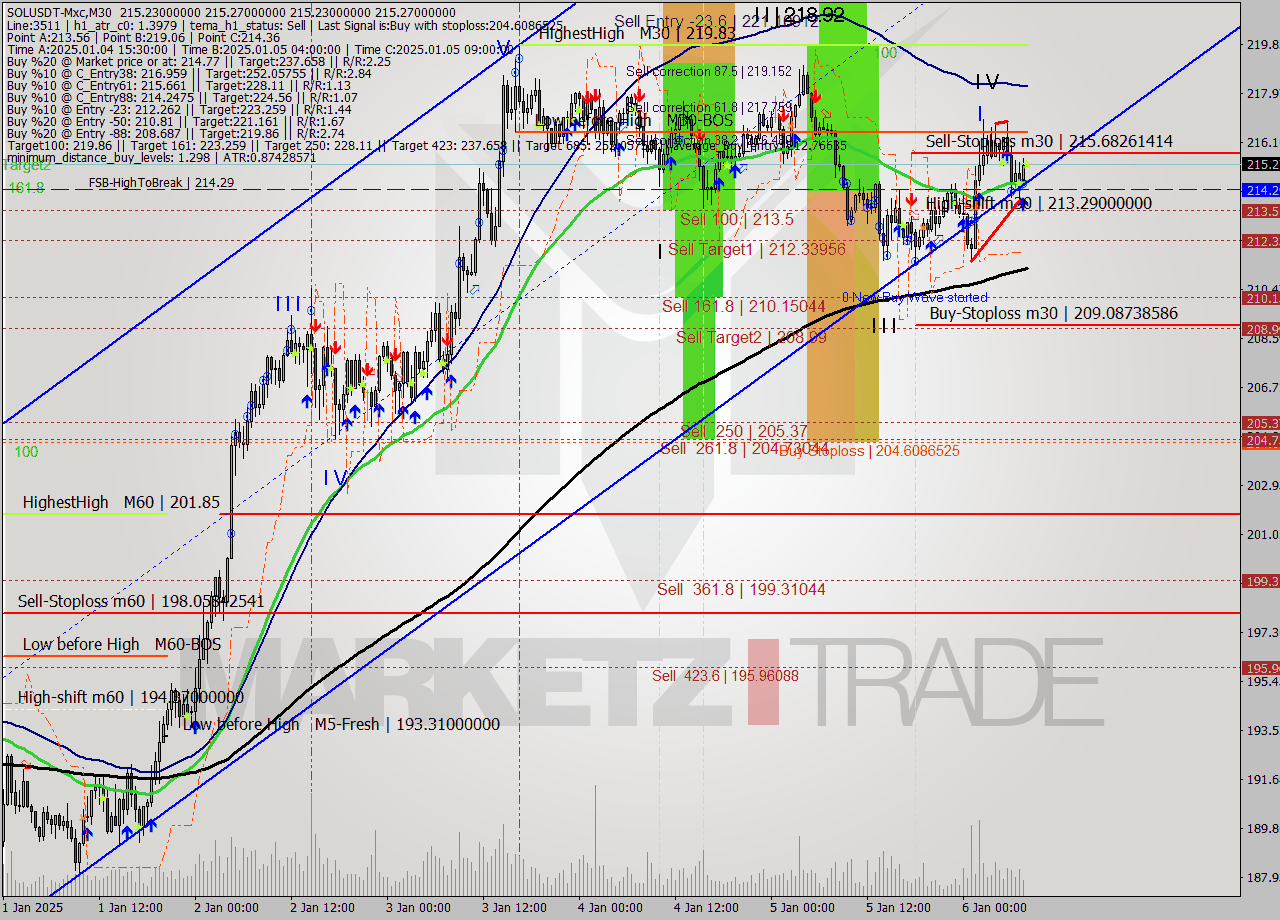
Task: Click the 'HighestHigh M60 | 201.85' label
Action: (x=121, y=502)
